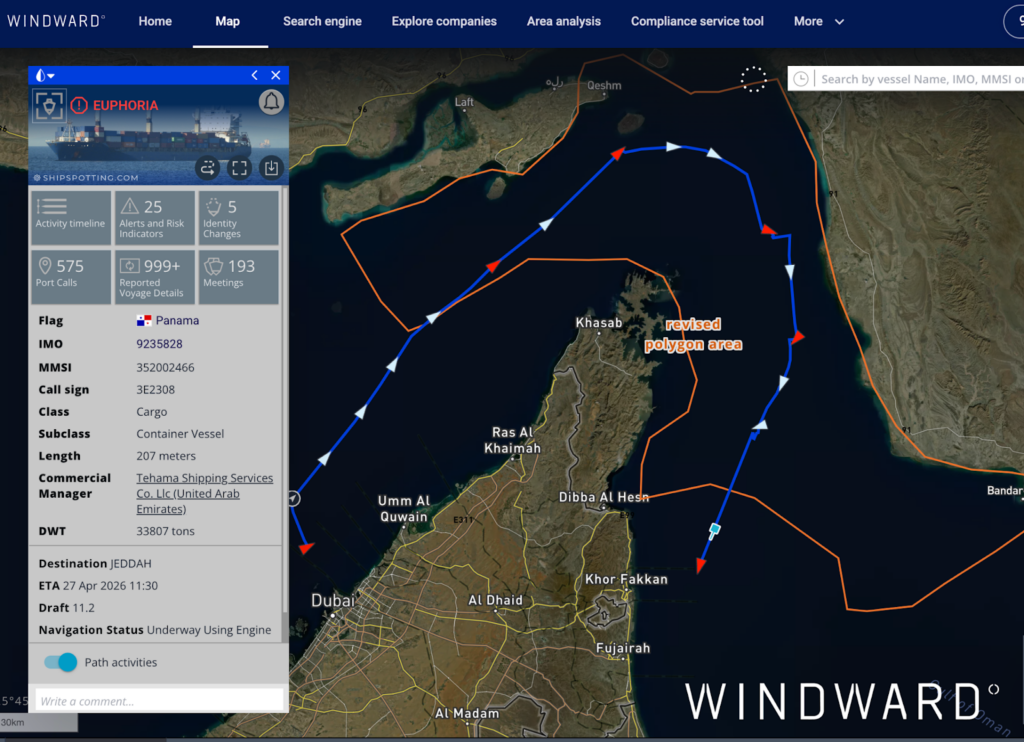Open Reported Voyage Details tile

[x=155, y=277]
